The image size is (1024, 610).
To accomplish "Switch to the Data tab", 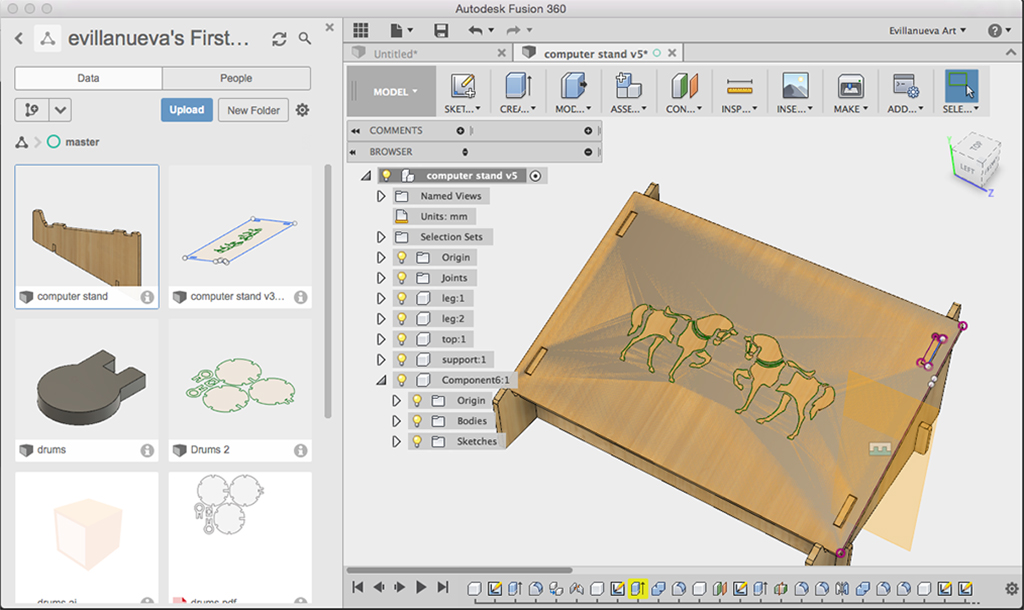I will (88, 78).
